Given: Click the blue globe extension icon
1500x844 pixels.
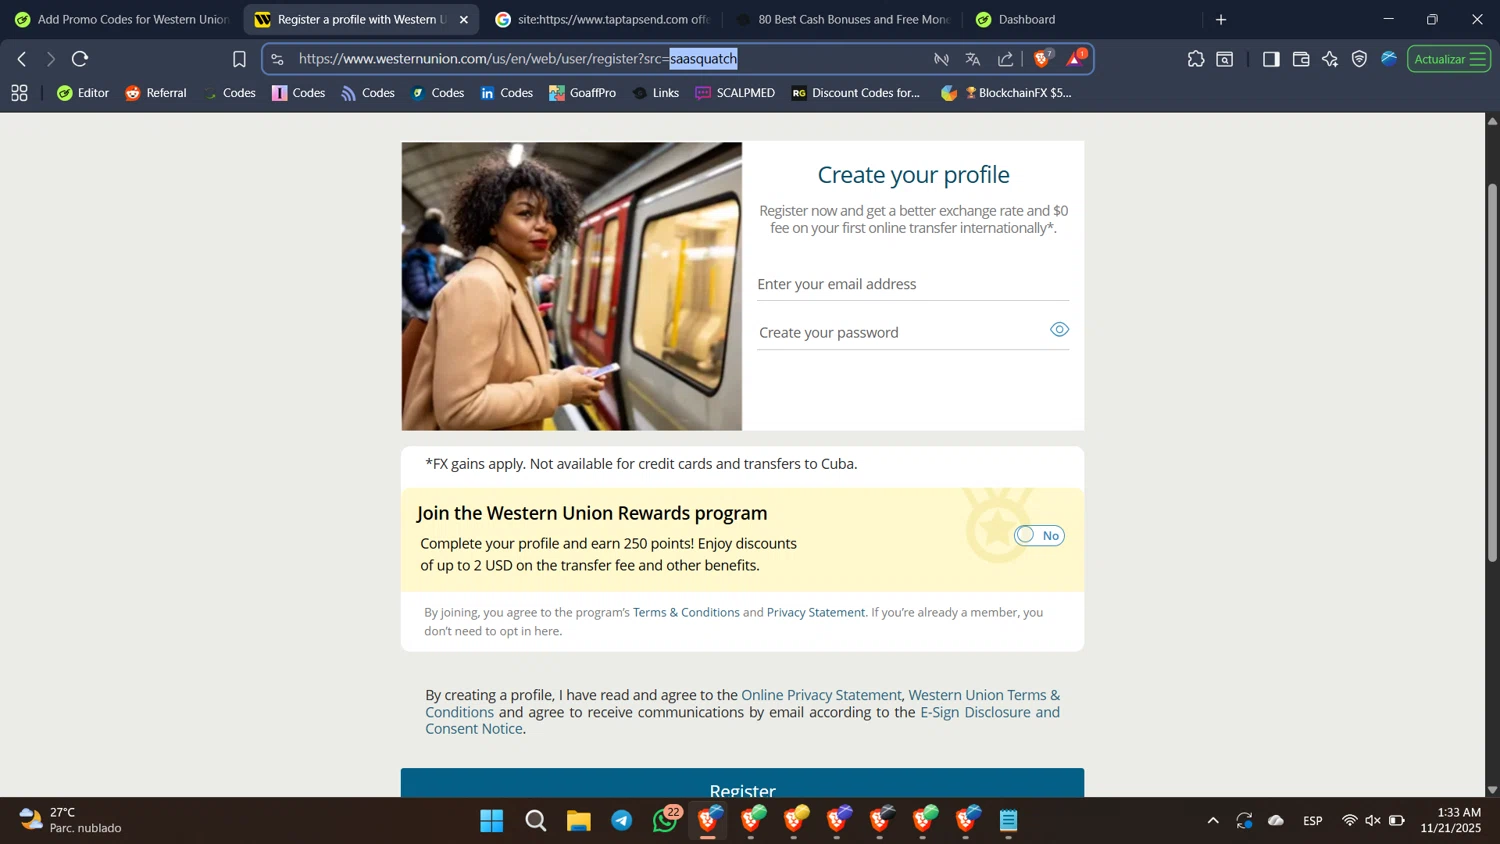Looking at the screenshot, I should point(1389,59).
